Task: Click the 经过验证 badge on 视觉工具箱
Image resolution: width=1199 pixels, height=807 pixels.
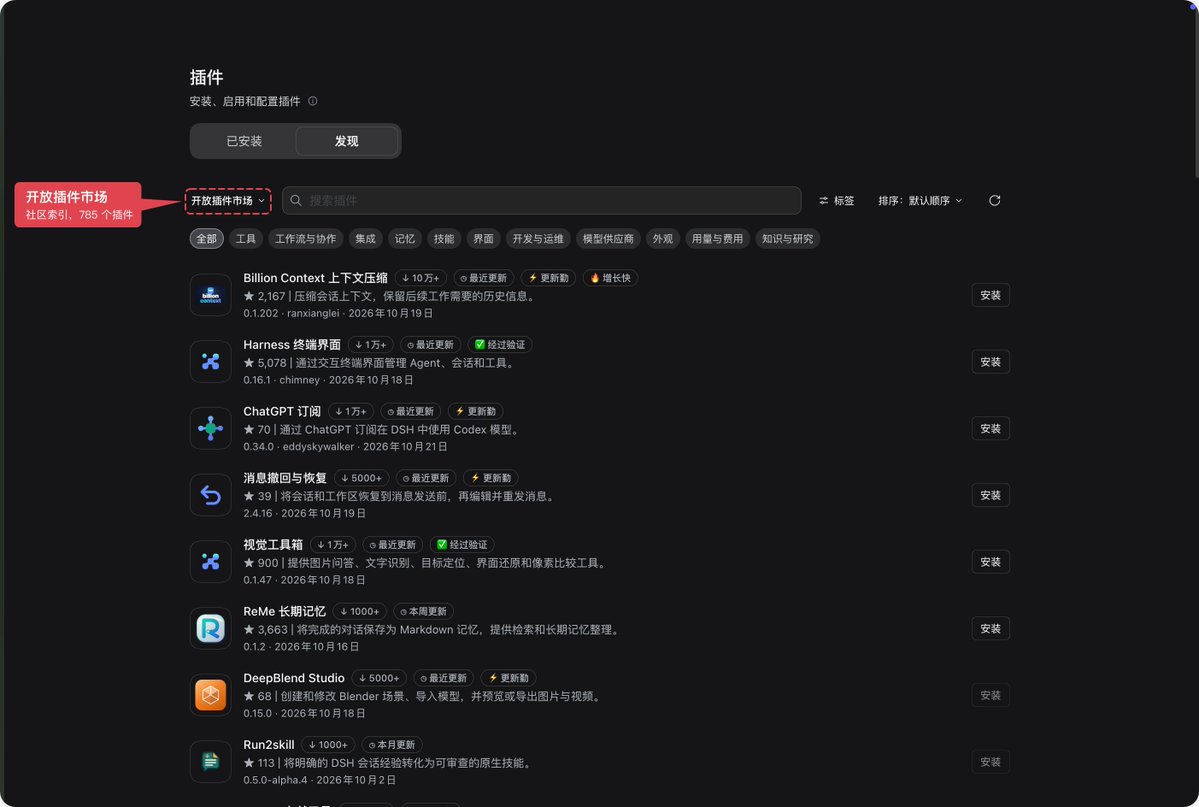Action: click(x=462, y=545)
